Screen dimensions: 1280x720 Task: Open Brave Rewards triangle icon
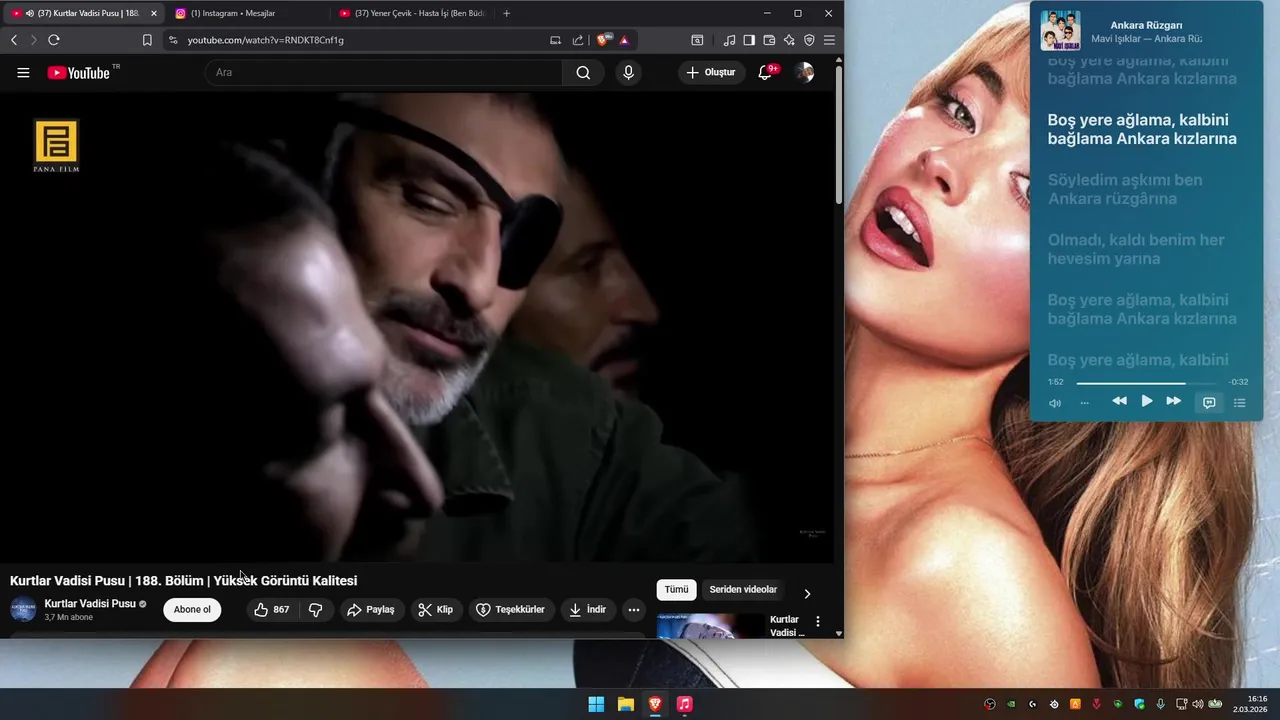[x=624, y=40]
